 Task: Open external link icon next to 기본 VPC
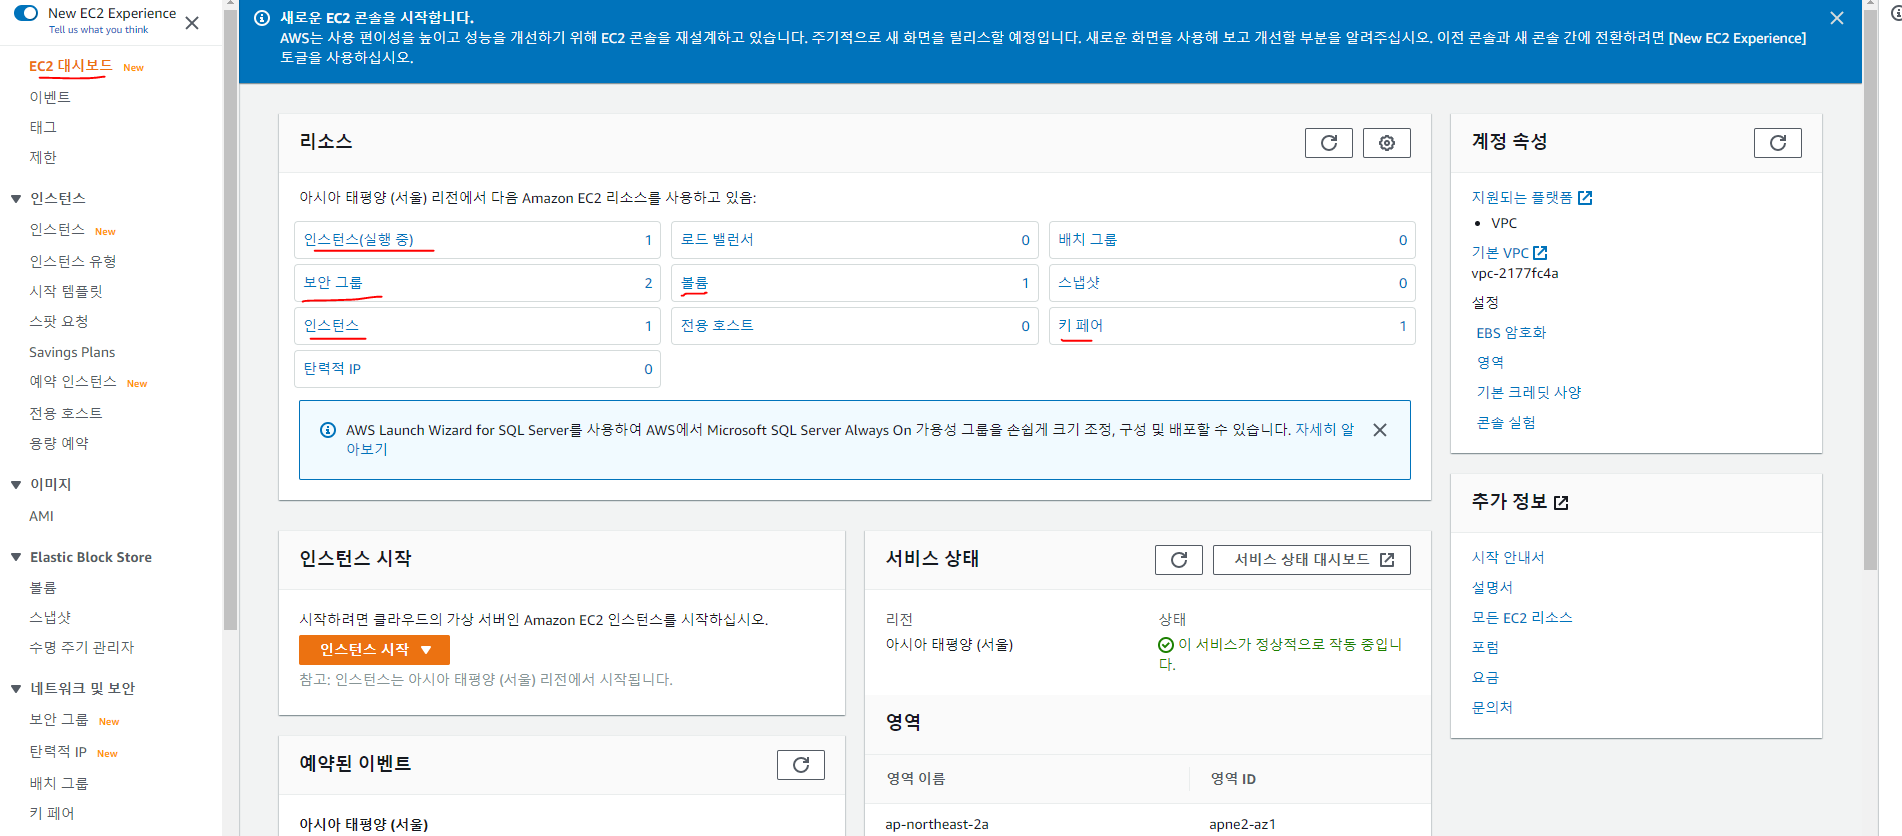(1540, 253)
